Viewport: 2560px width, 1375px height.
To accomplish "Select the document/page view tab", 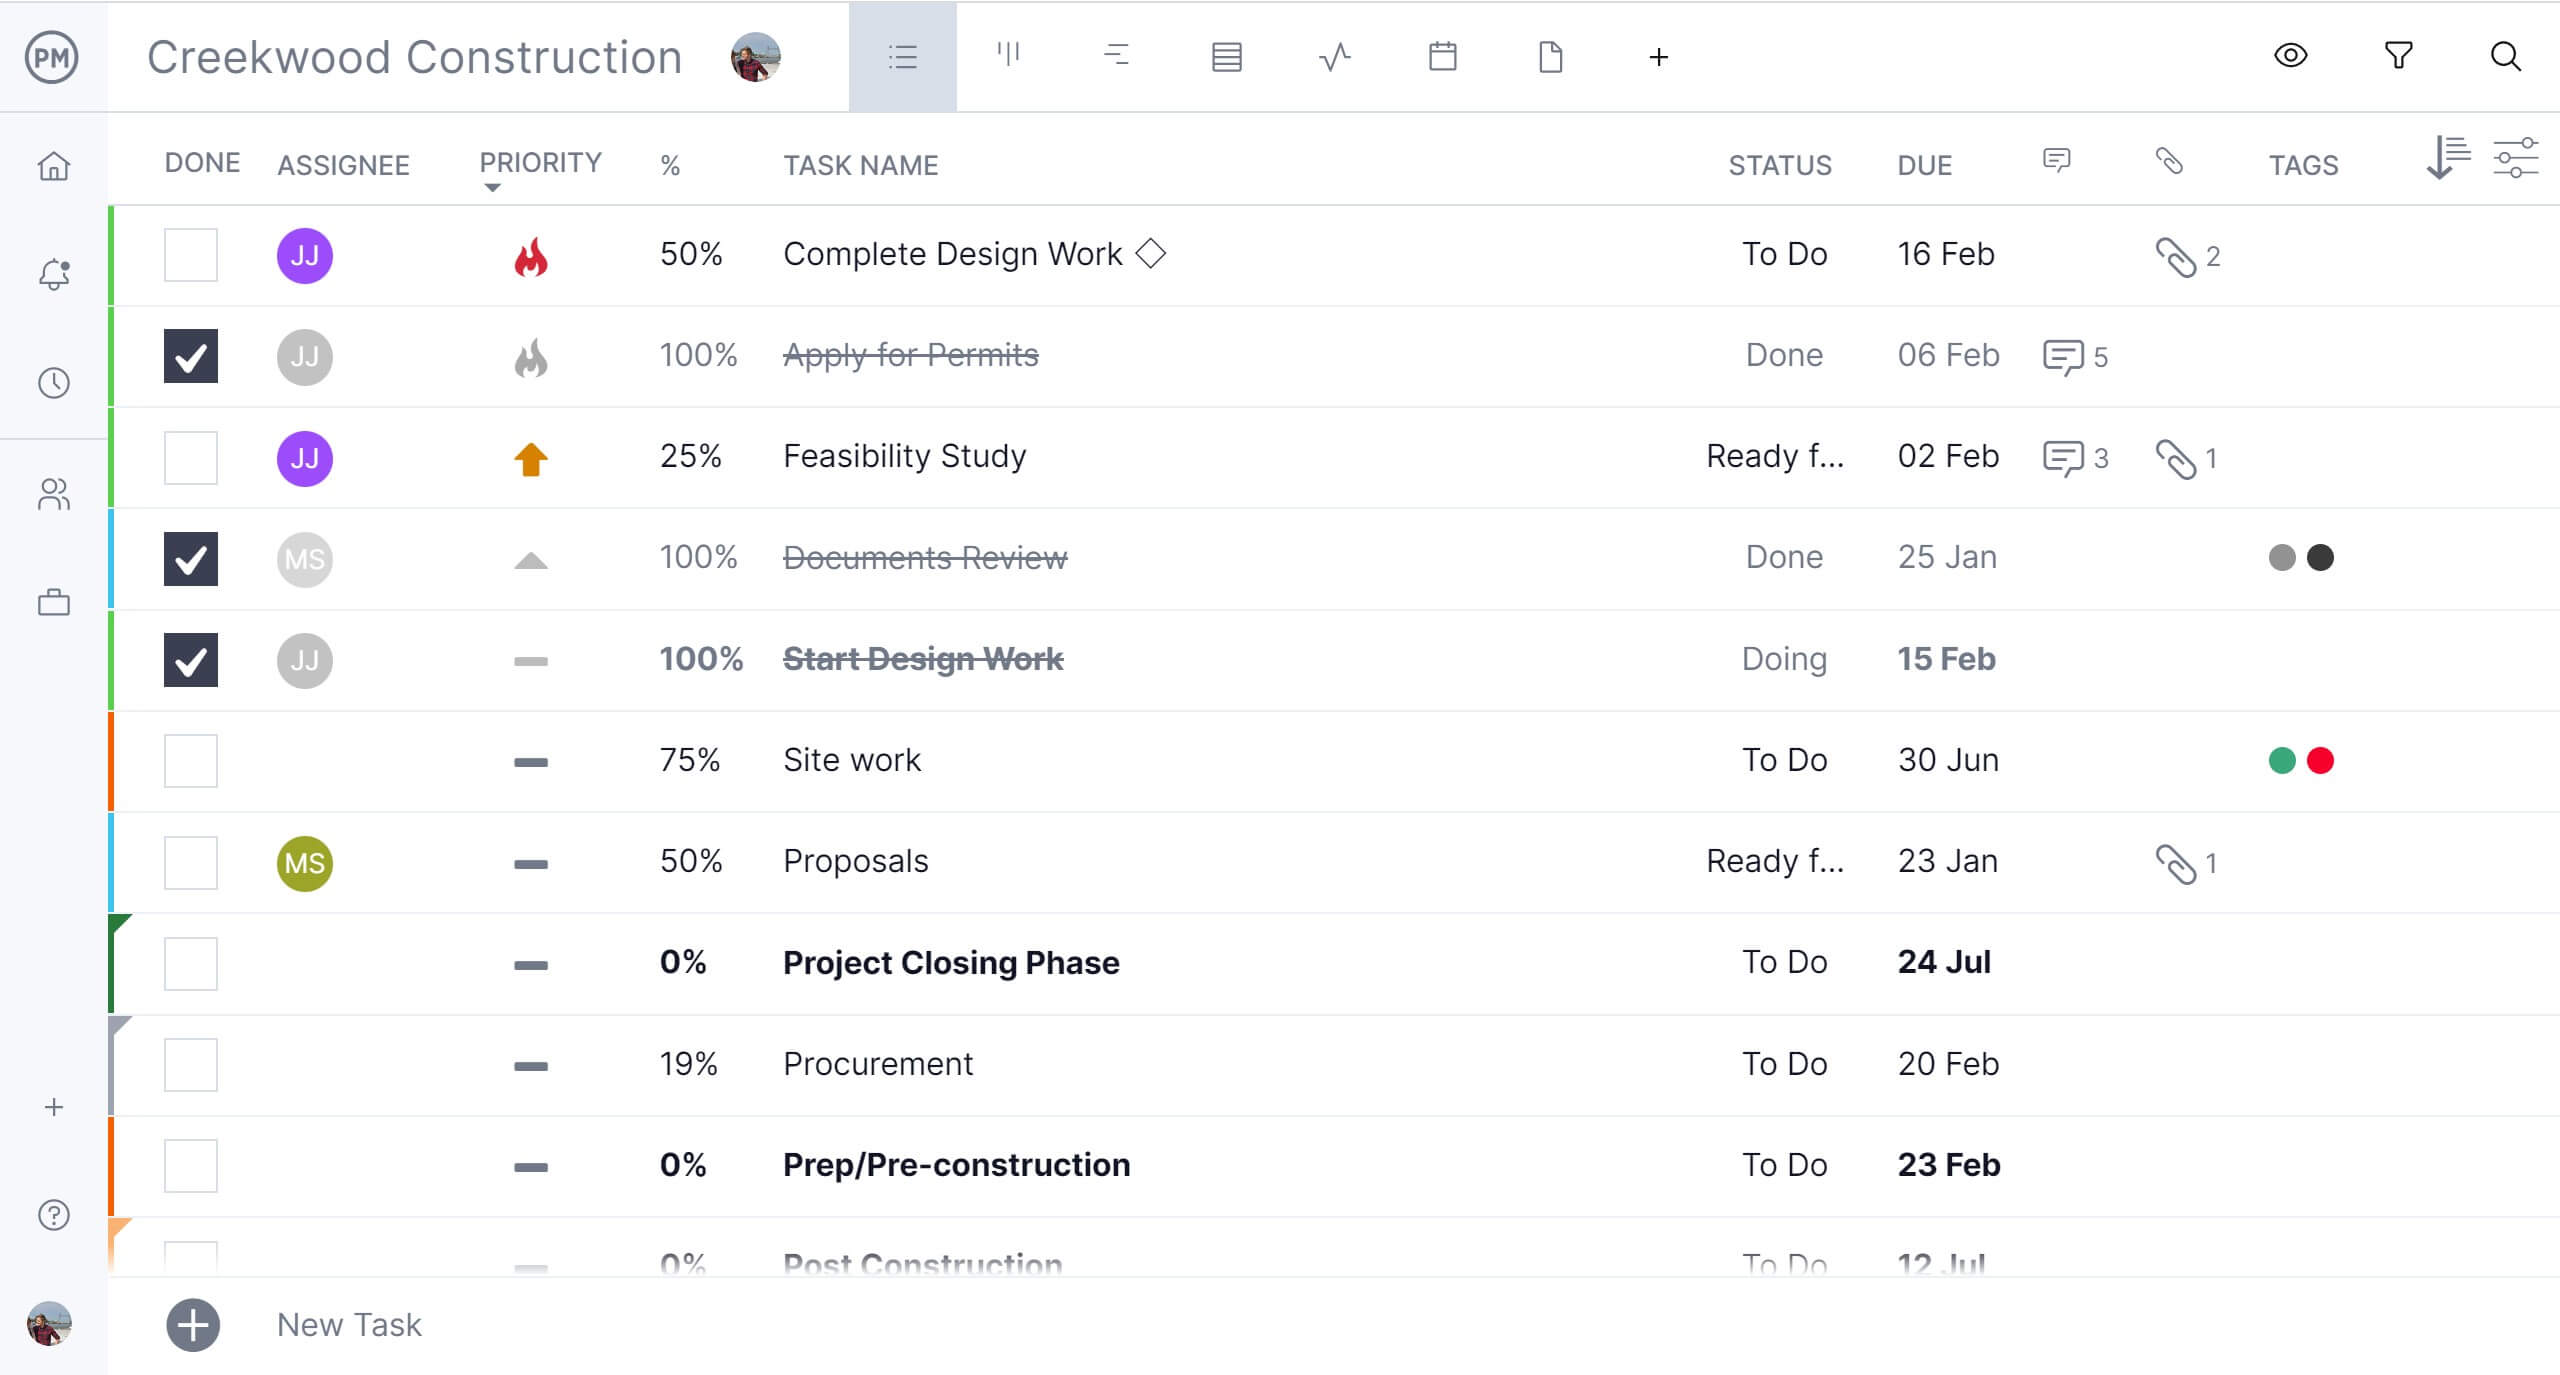I will click(x=1549, y=54).
